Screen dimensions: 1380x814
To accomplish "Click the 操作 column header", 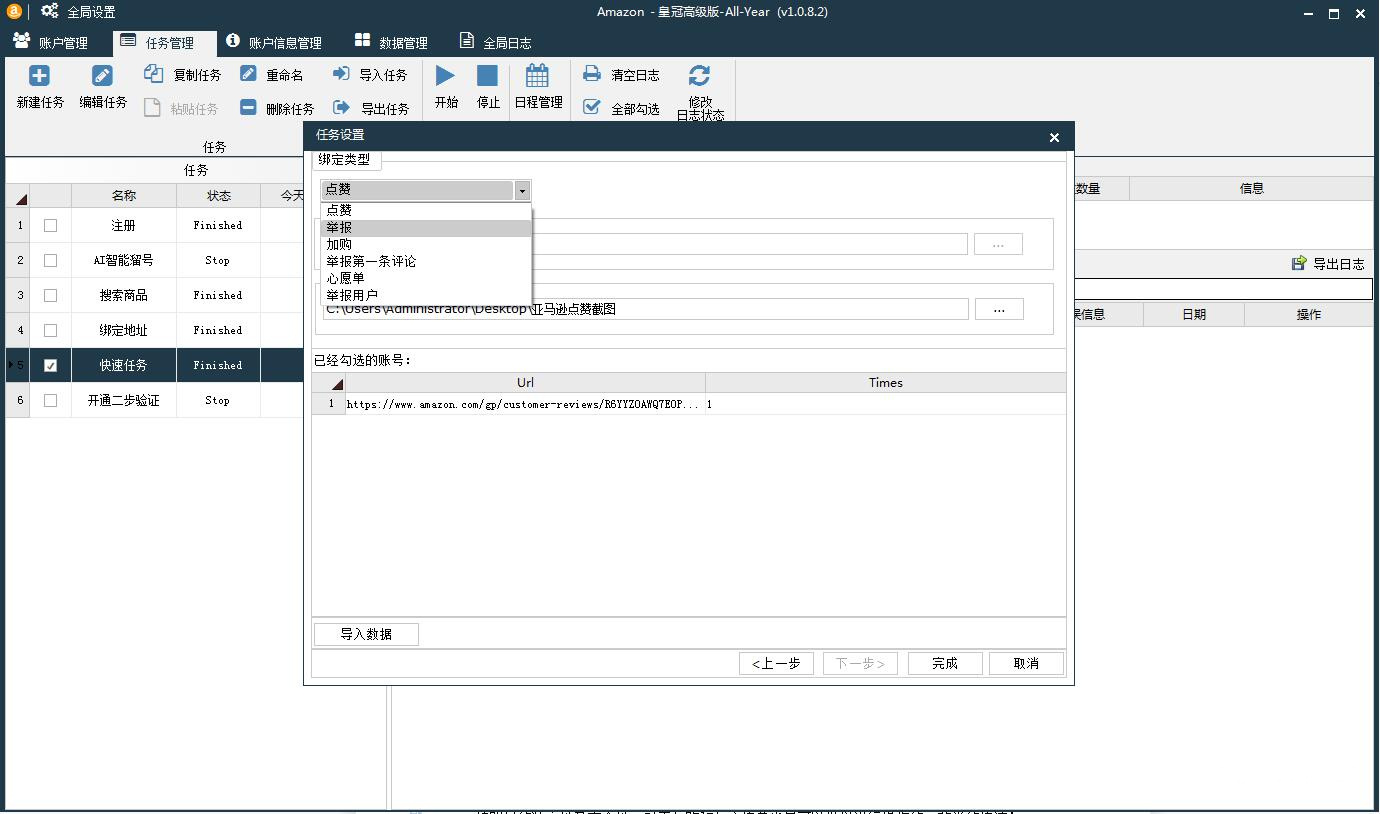I will [1309, 314].
